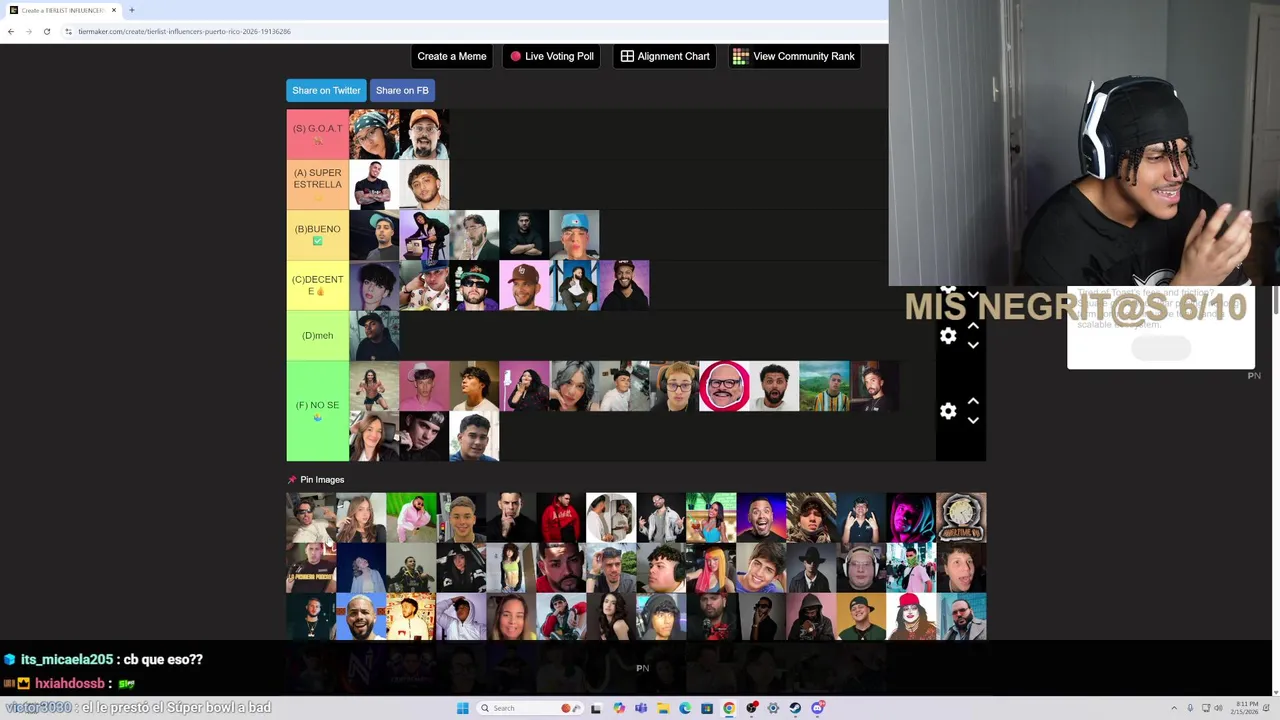Reload the TierMaker page
The image size is (1280, 720).
46,31
